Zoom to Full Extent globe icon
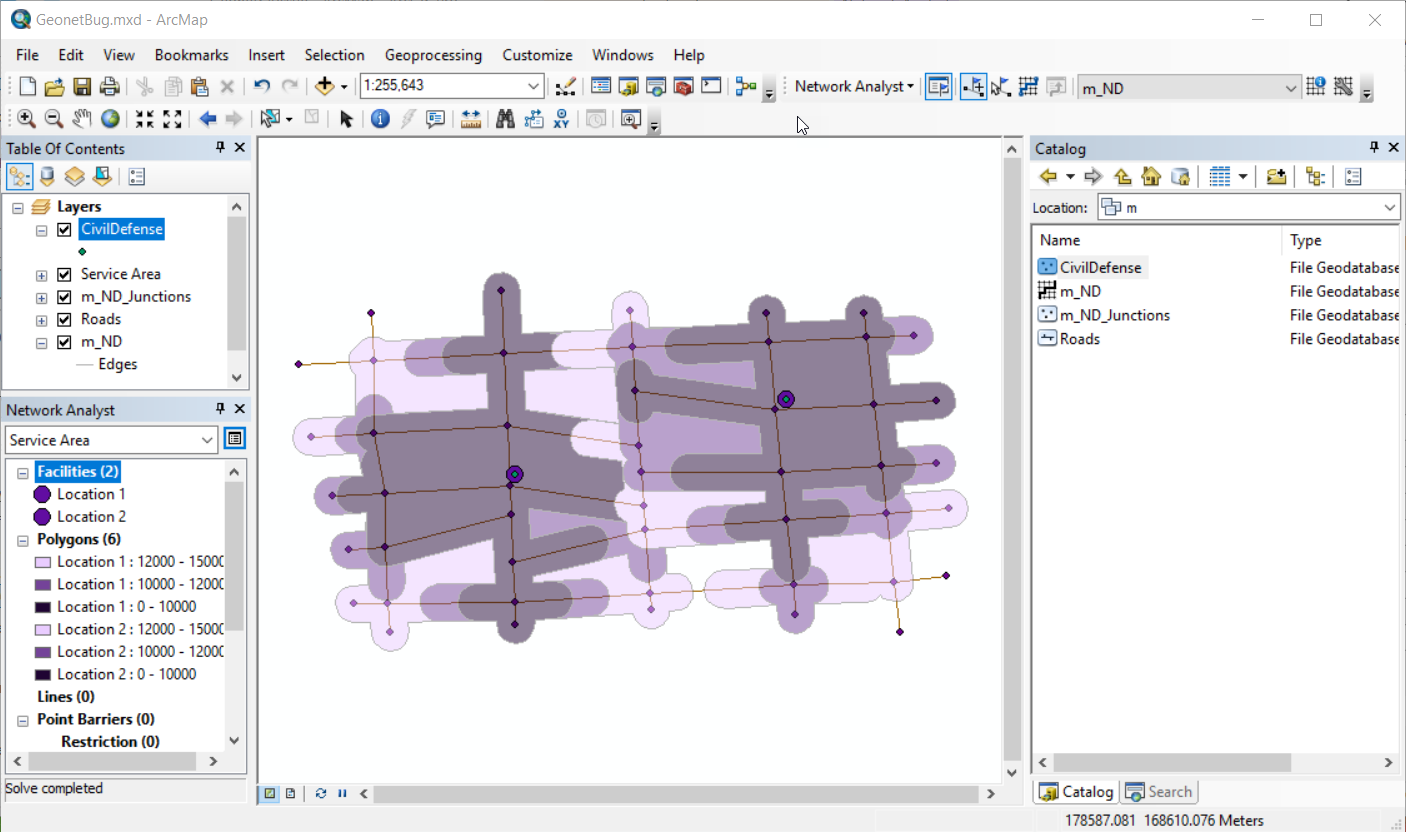Image resolution: width=1406 pixels, height=832 pixels. click(110, 119)
